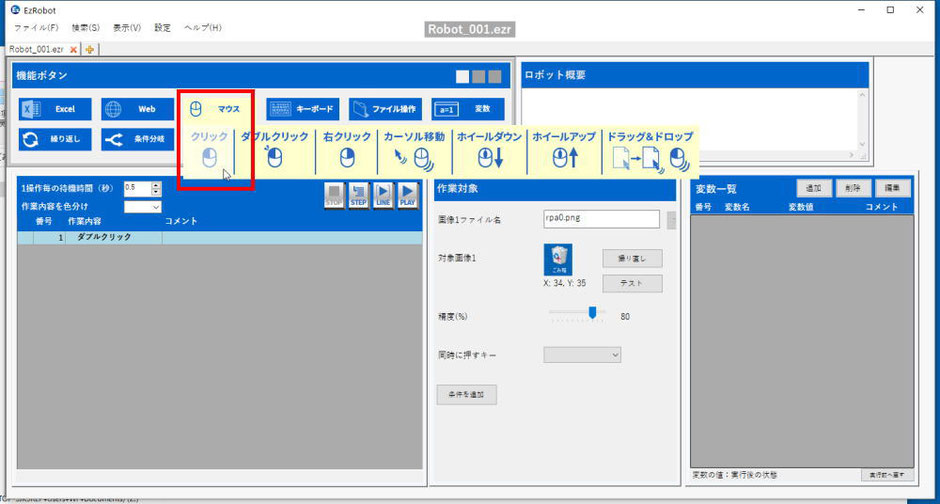Choose the ホイールダウン mouse action

pos(490,150)
